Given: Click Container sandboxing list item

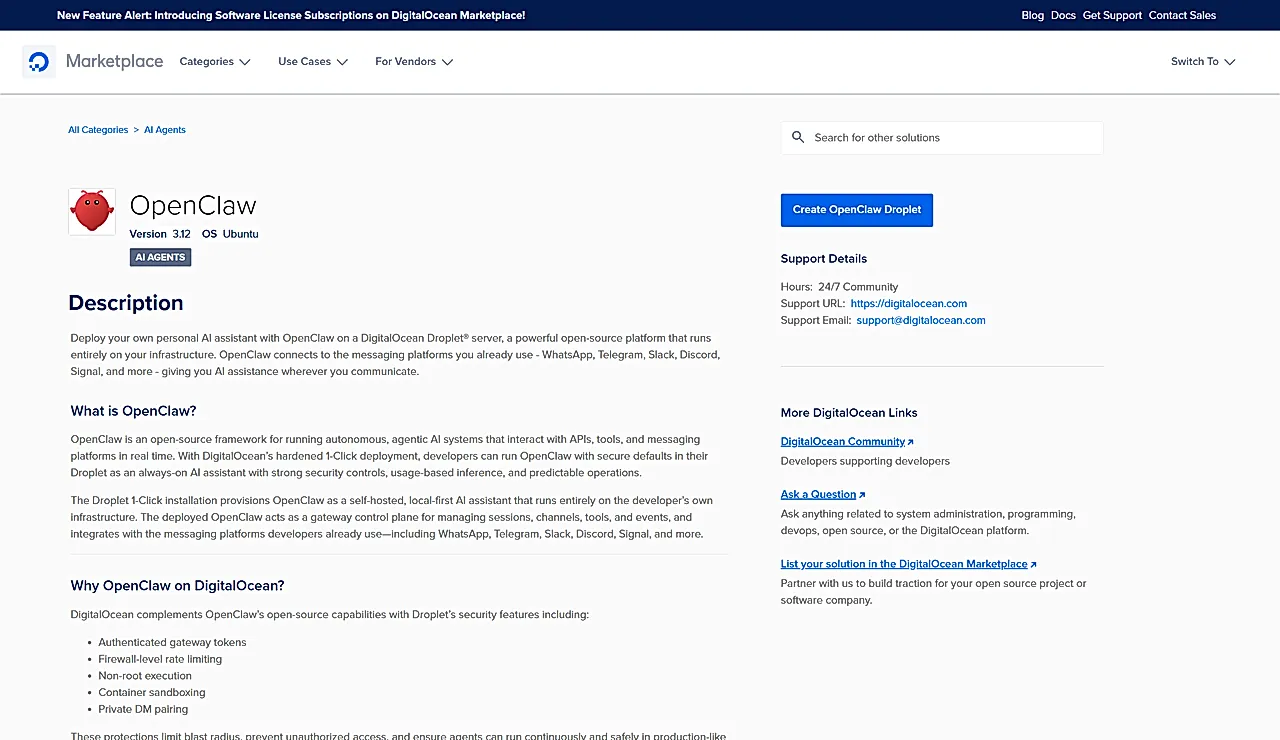Looking at the screenshot, I should [152, 693].
